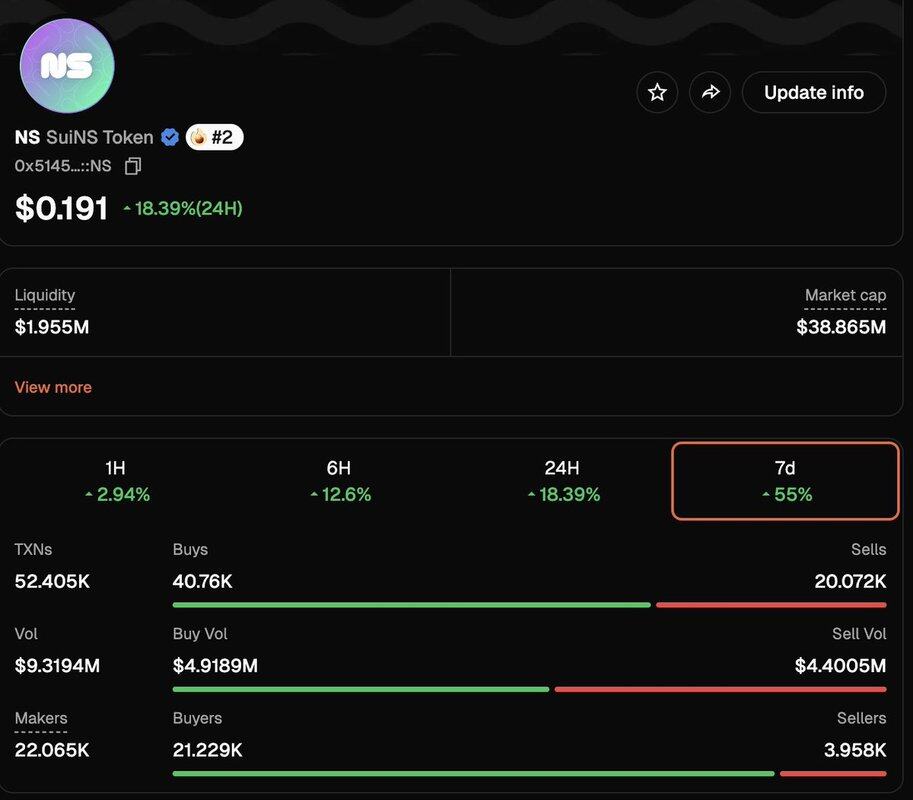Click the red Sell Vol bar
This screenshot has width=913, height=800.
[721, 689]
